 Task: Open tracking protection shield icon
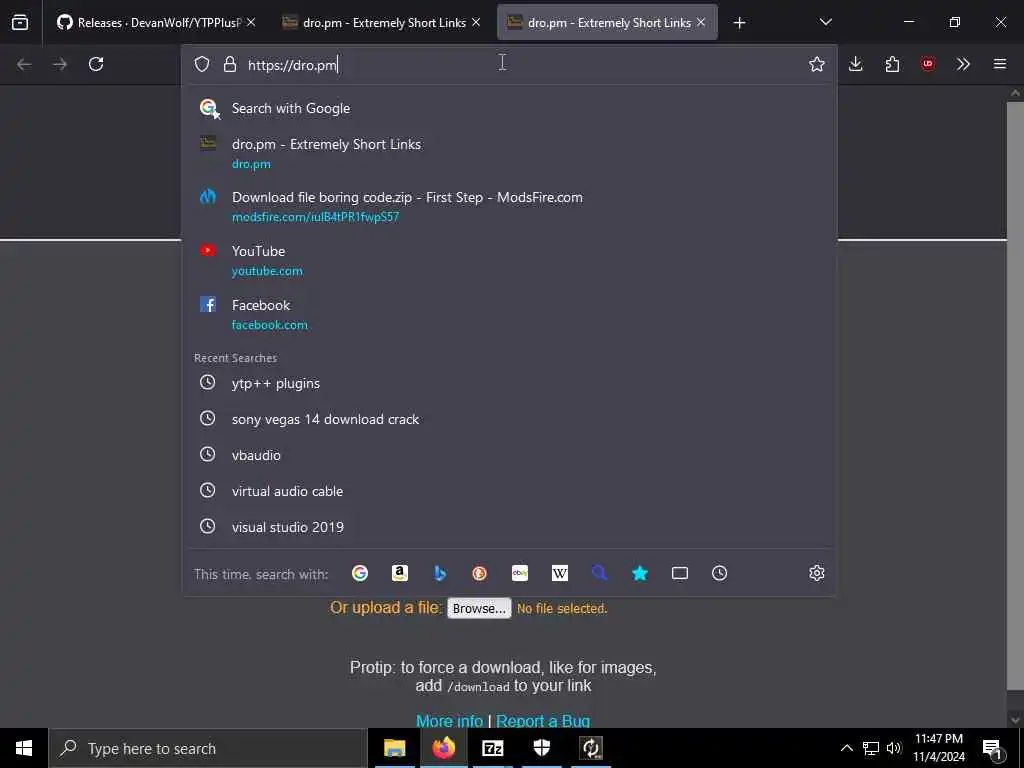coord(202,64)
